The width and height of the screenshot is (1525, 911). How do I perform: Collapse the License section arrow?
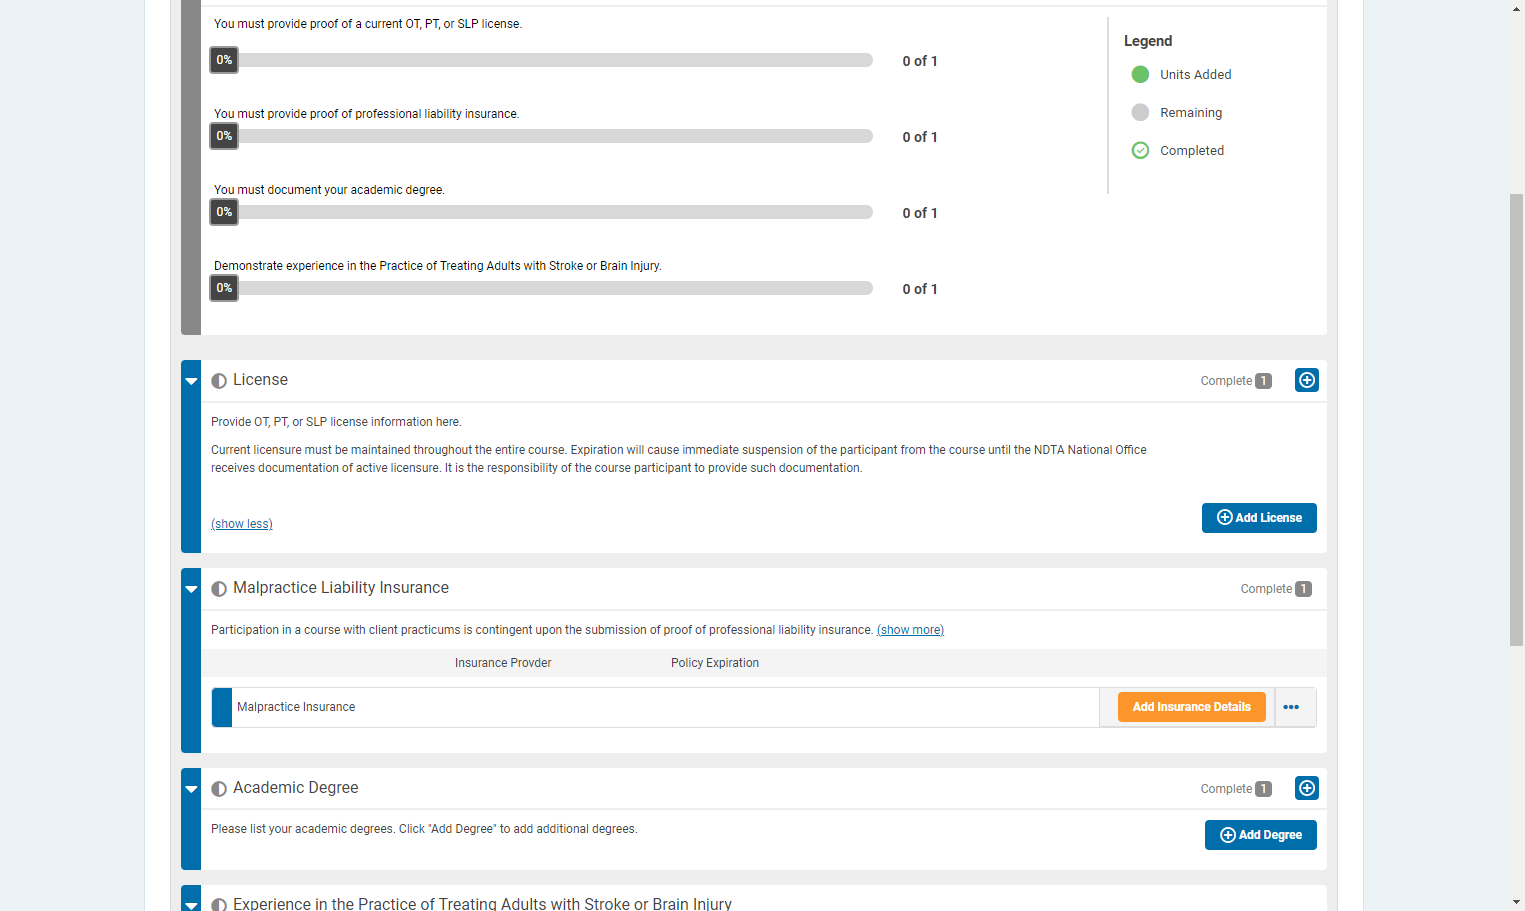pos(191,381)
